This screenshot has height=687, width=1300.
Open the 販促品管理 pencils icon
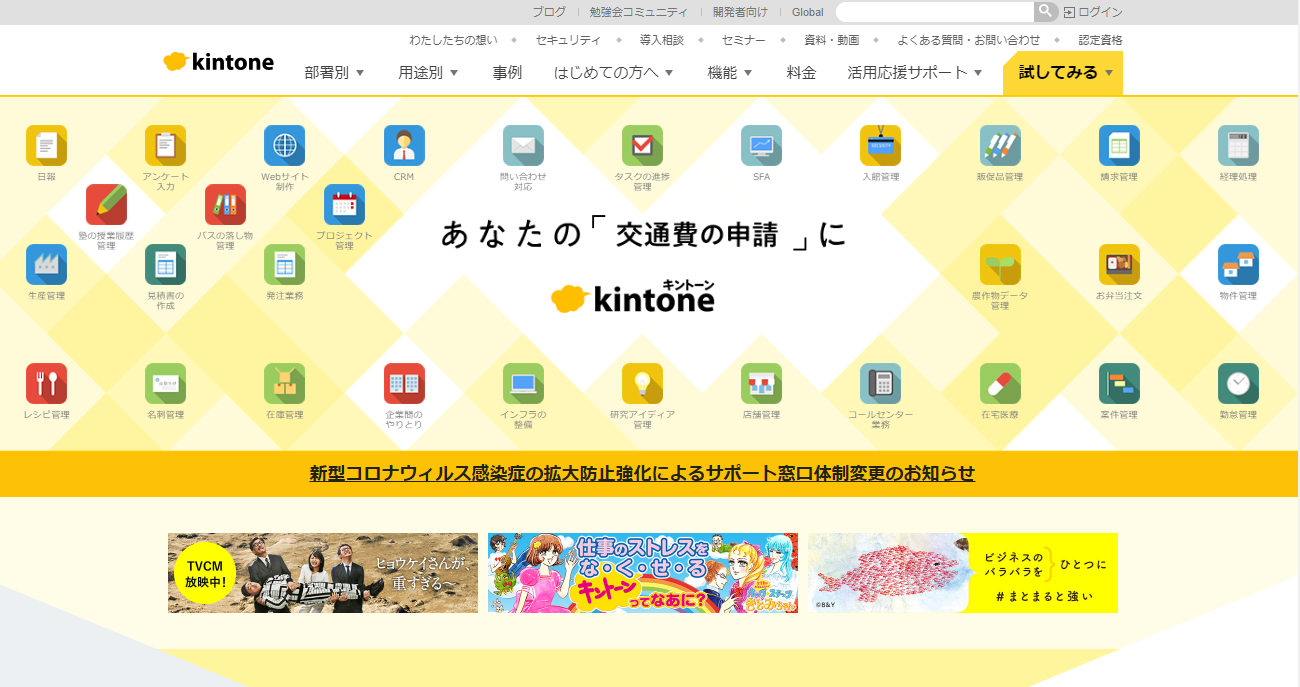click(x=1000, y=145)
